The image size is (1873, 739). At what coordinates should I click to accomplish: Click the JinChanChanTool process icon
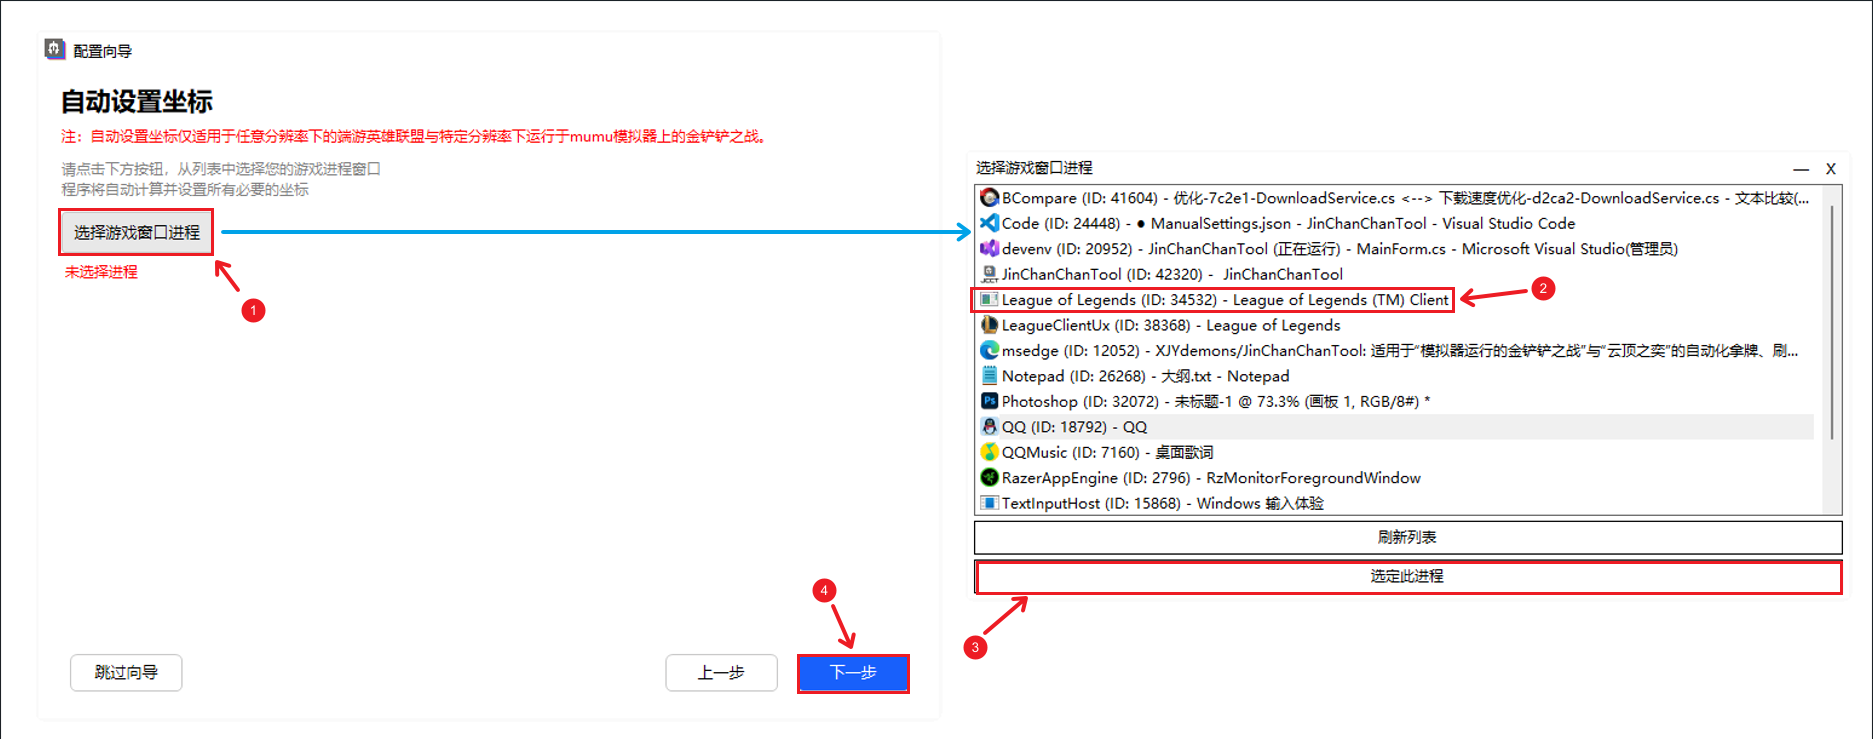point(989,274)
